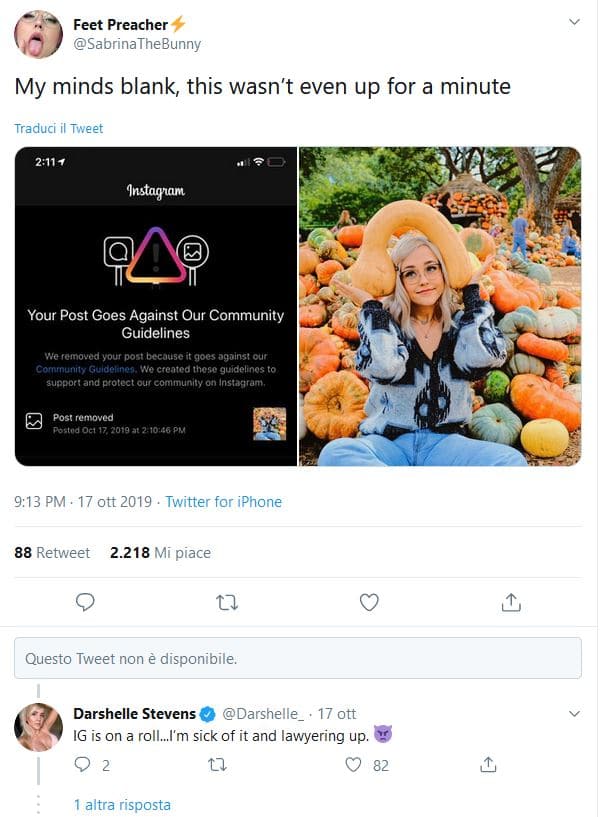Viewport: 600px width, 817px height.
Task: Open options chevron on Darshelle's reply
Action: [x=574, y=713]
